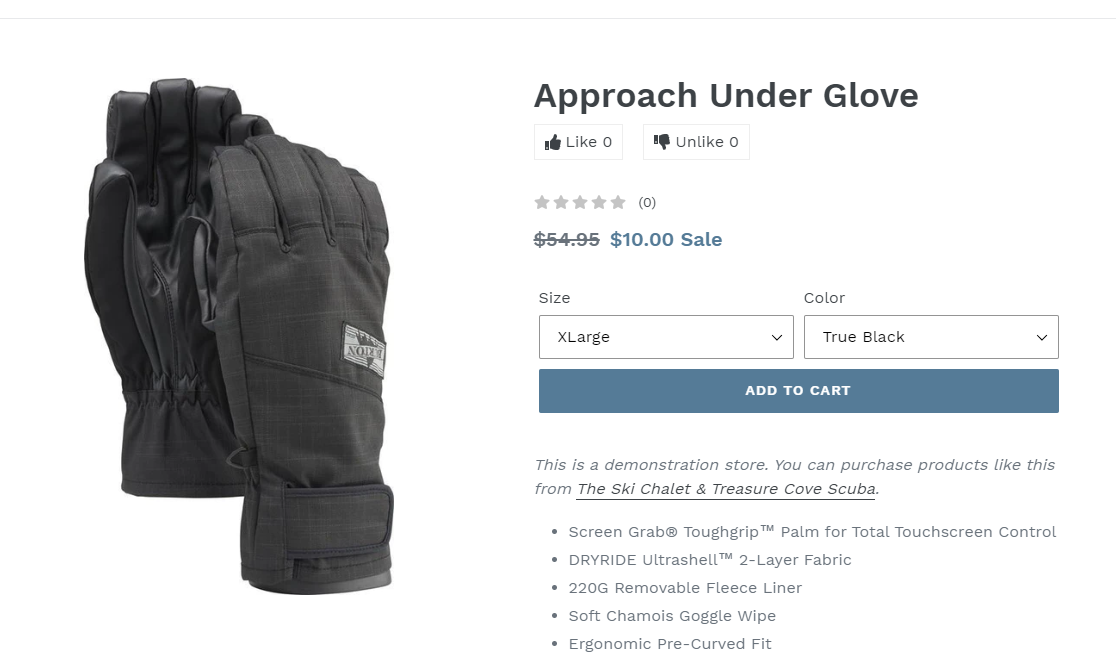This screenshot has width=1116, height=672.
Task: Click the chevron arrow in Size selector
Action: (777, 337)
